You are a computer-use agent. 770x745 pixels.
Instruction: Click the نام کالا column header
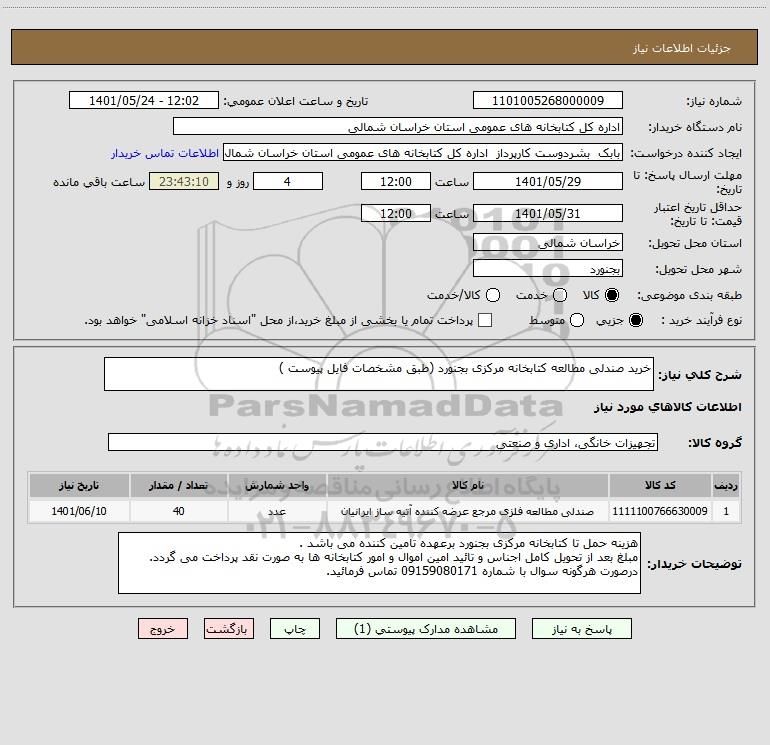[468, 485]
